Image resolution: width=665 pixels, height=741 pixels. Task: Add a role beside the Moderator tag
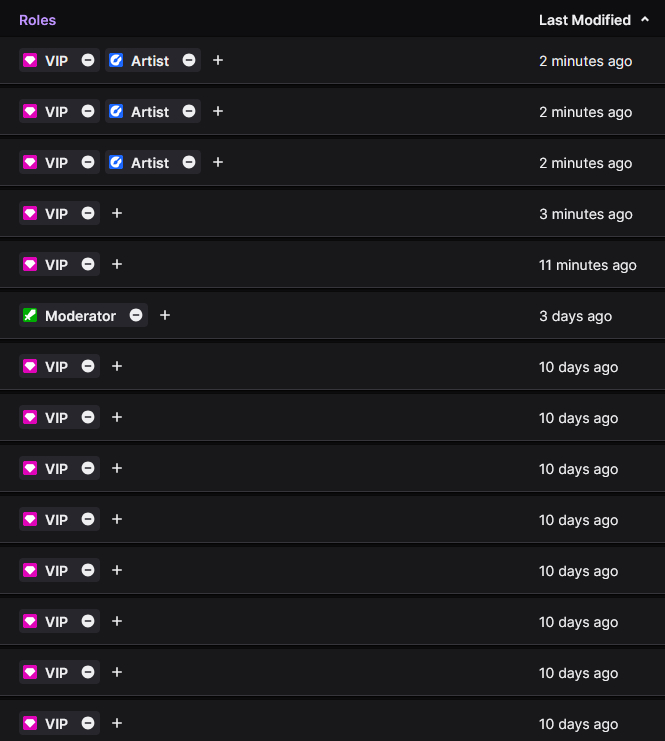[165, 315]
